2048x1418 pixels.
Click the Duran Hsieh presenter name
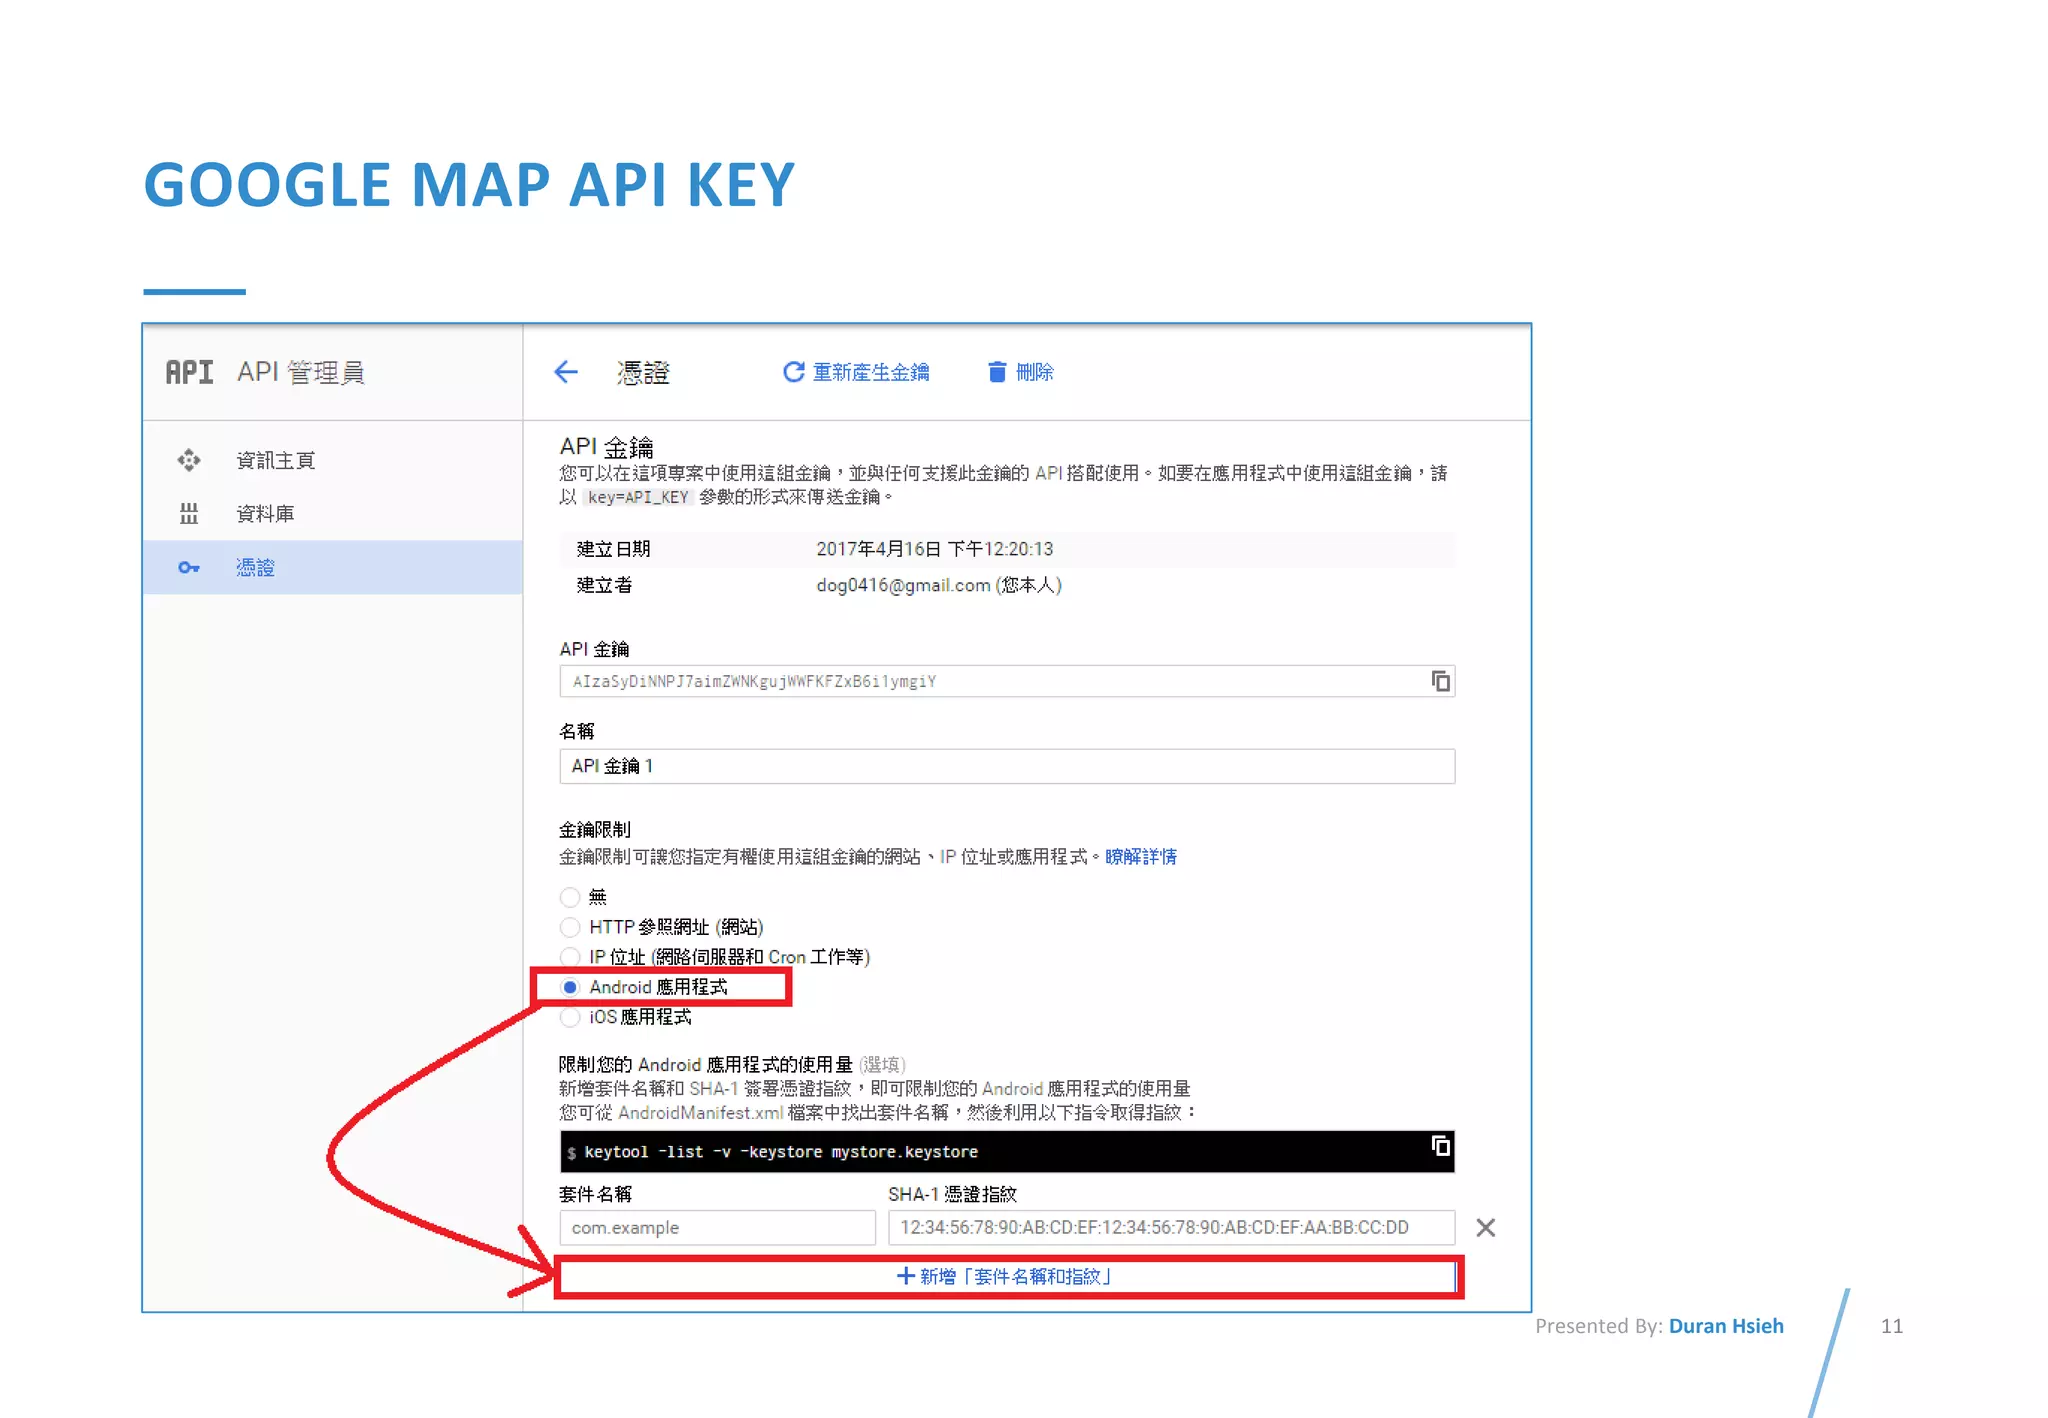coord(1726,1326)
